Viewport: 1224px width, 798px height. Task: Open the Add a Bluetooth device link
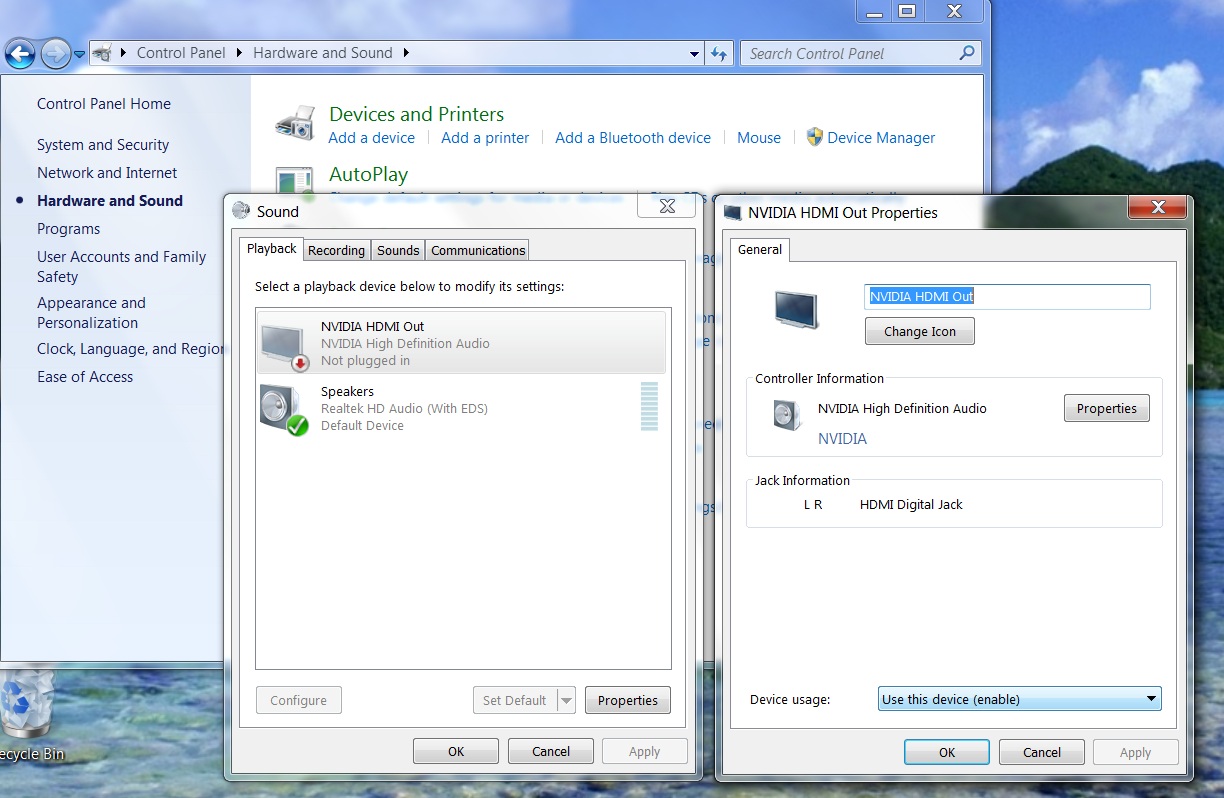633,138
